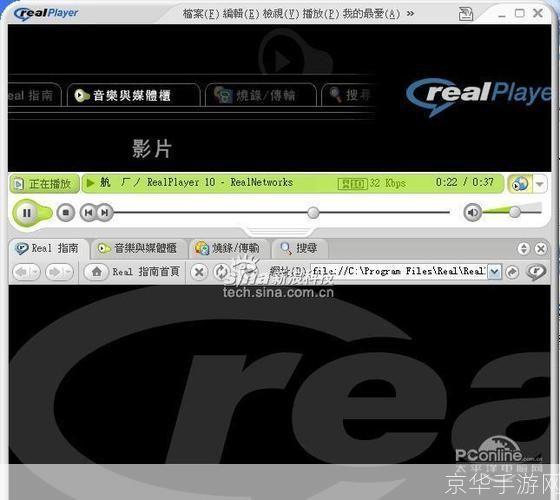Open the 我的最愛(A) menu

(x=371, y=14)
